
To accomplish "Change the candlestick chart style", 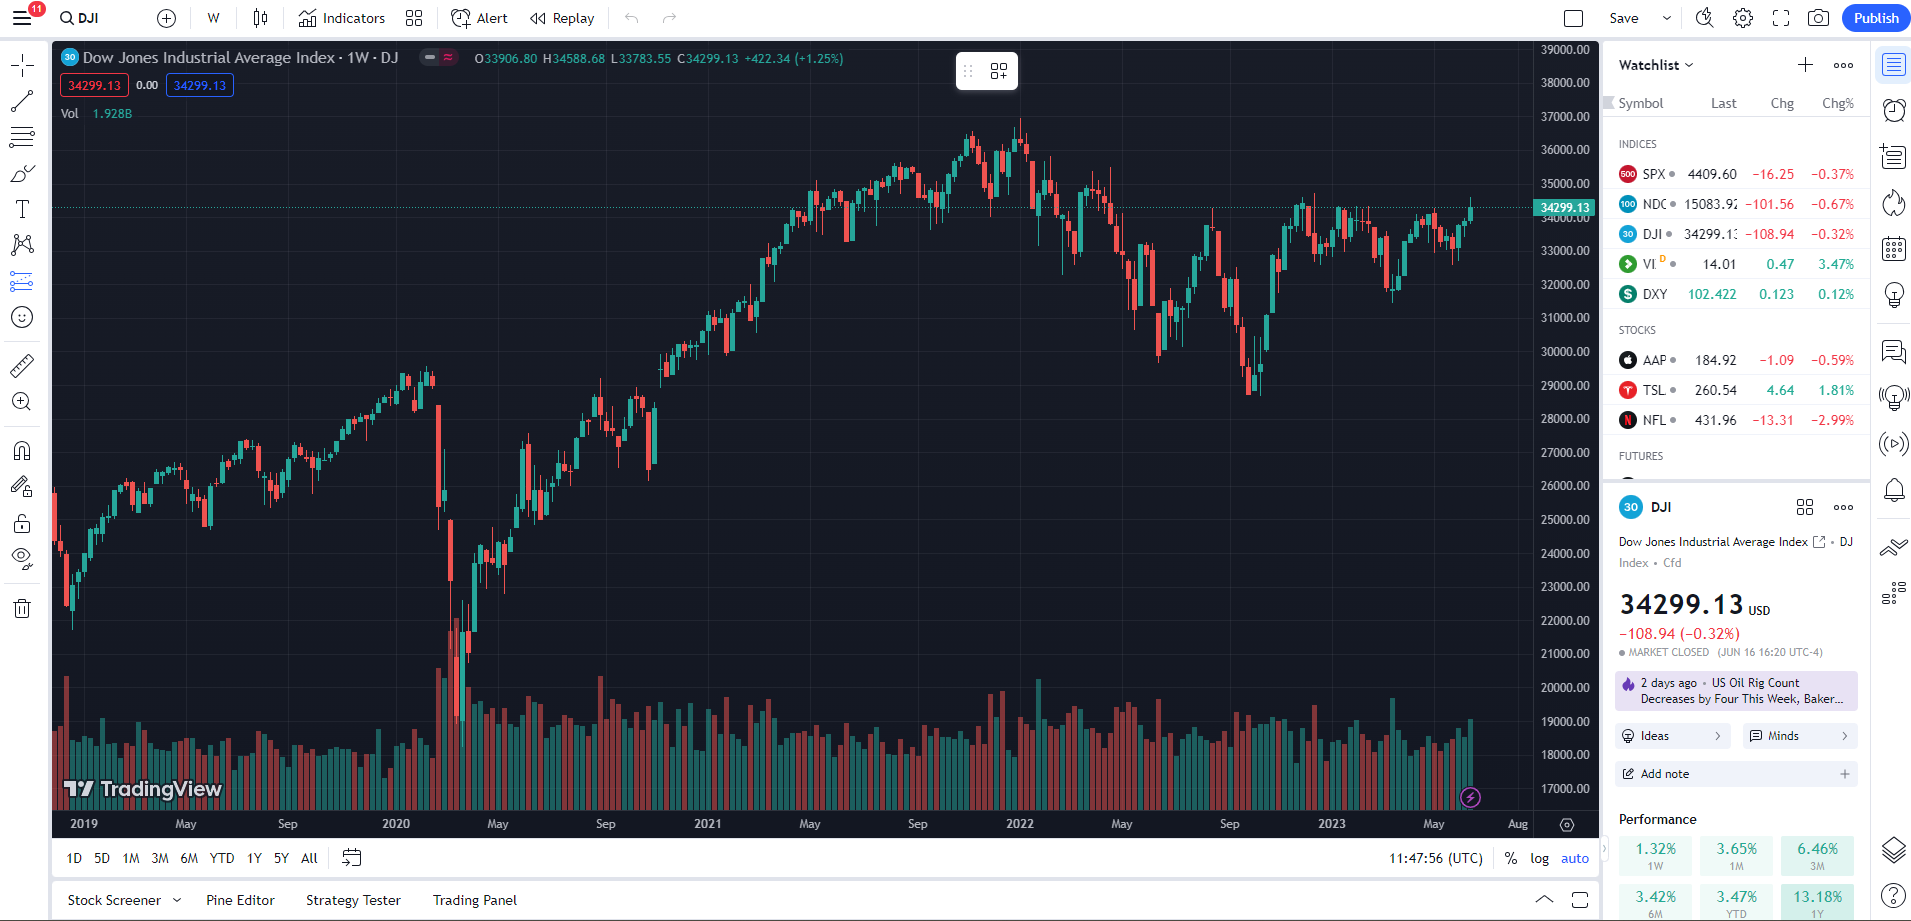I will click(x=260, y=18).
